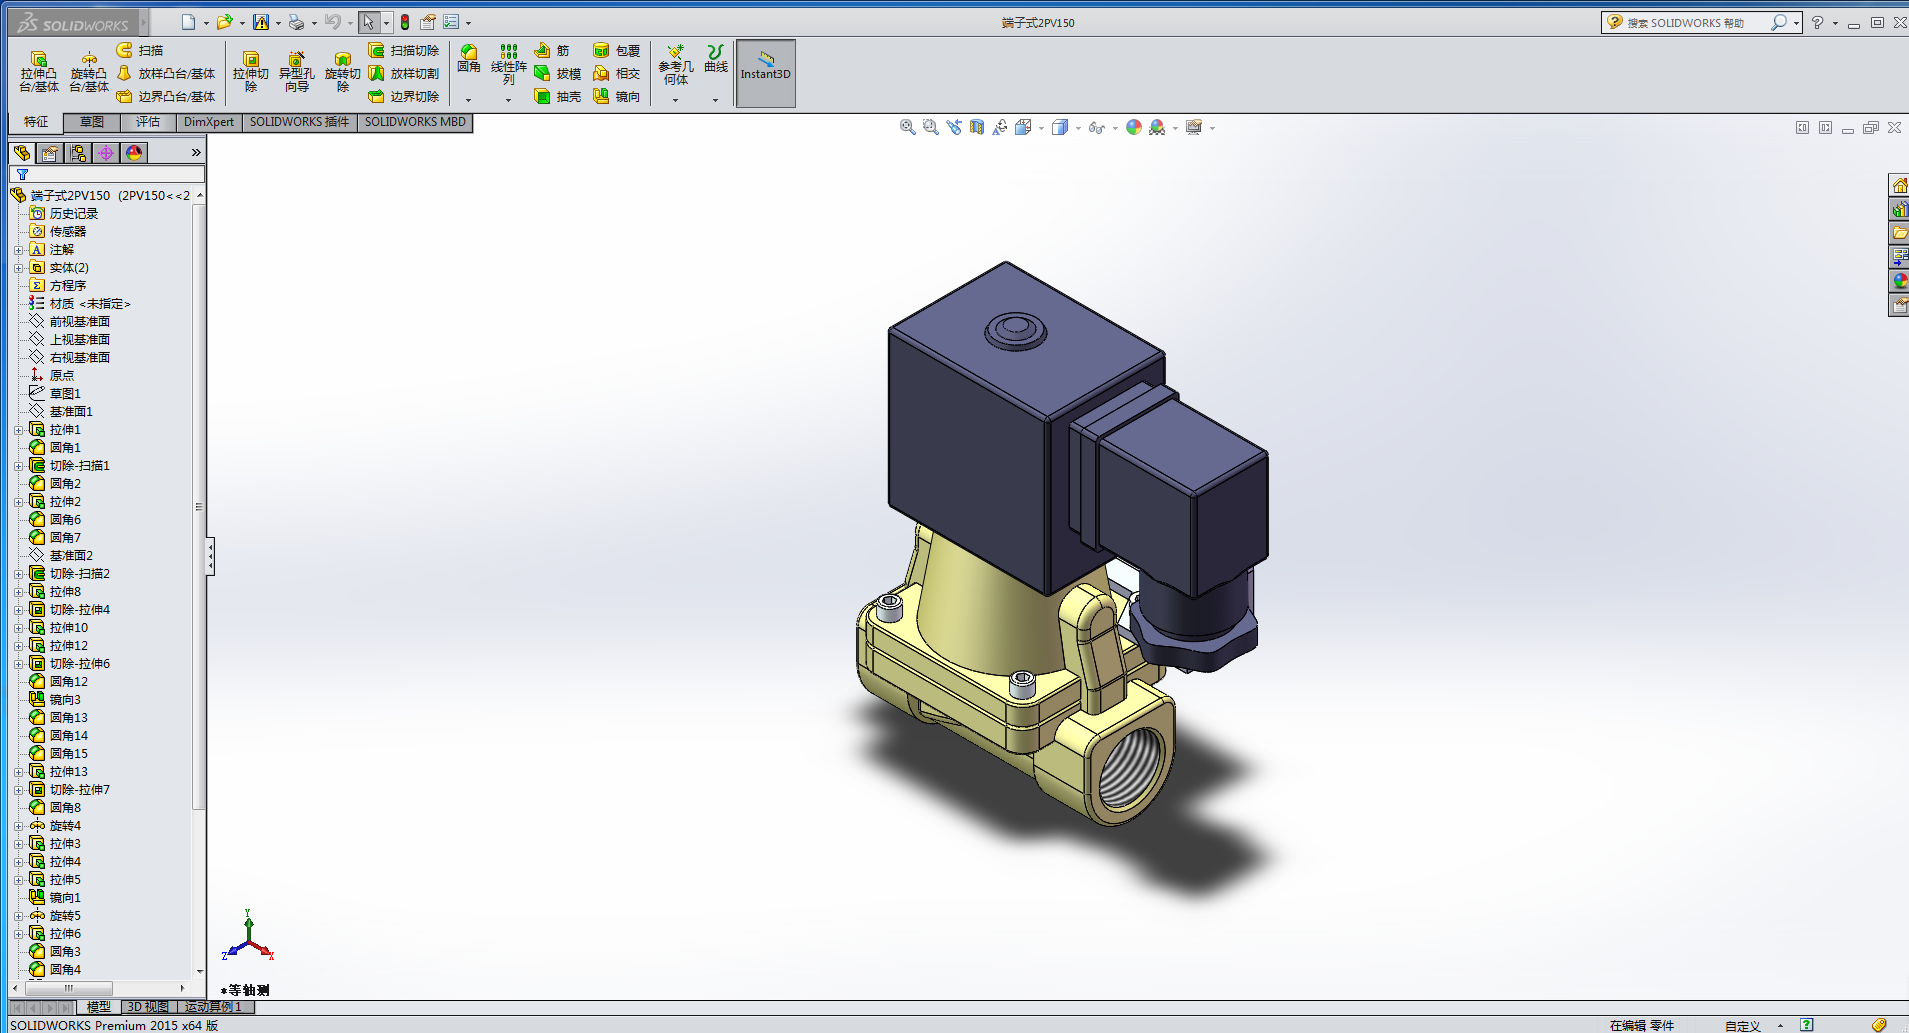Toggle the Instant3D button
Screen dimensions: 1909x1033
point(765,73)
